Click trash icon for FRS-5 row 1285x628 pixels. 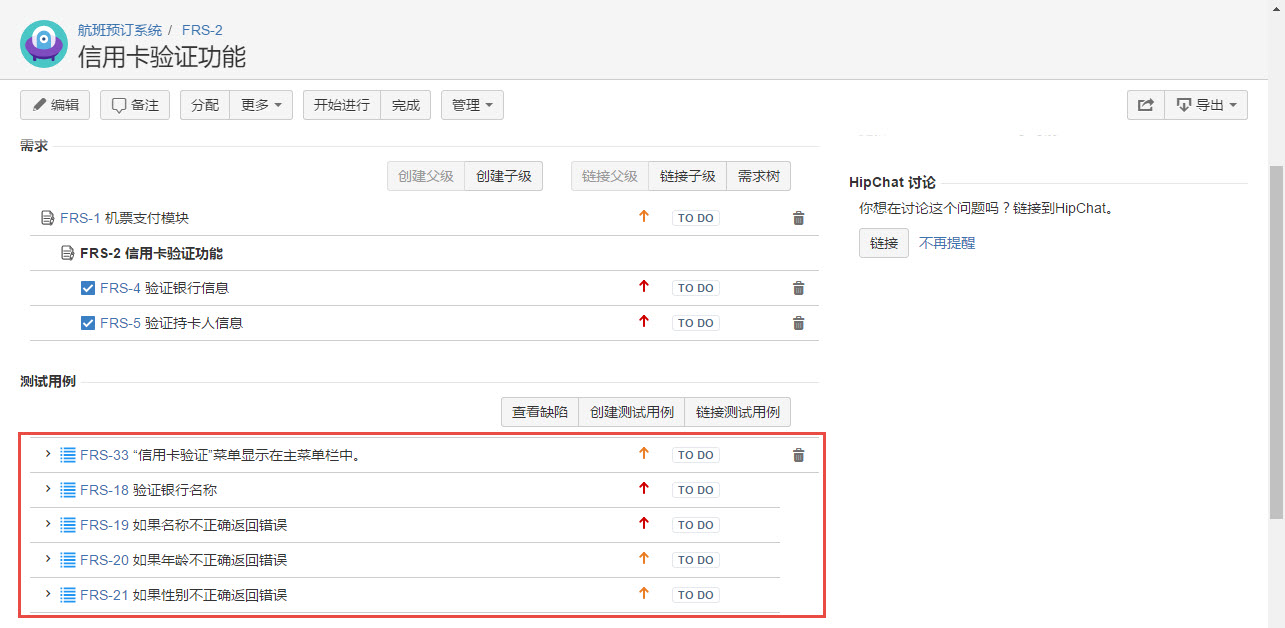tap(798, 323)
